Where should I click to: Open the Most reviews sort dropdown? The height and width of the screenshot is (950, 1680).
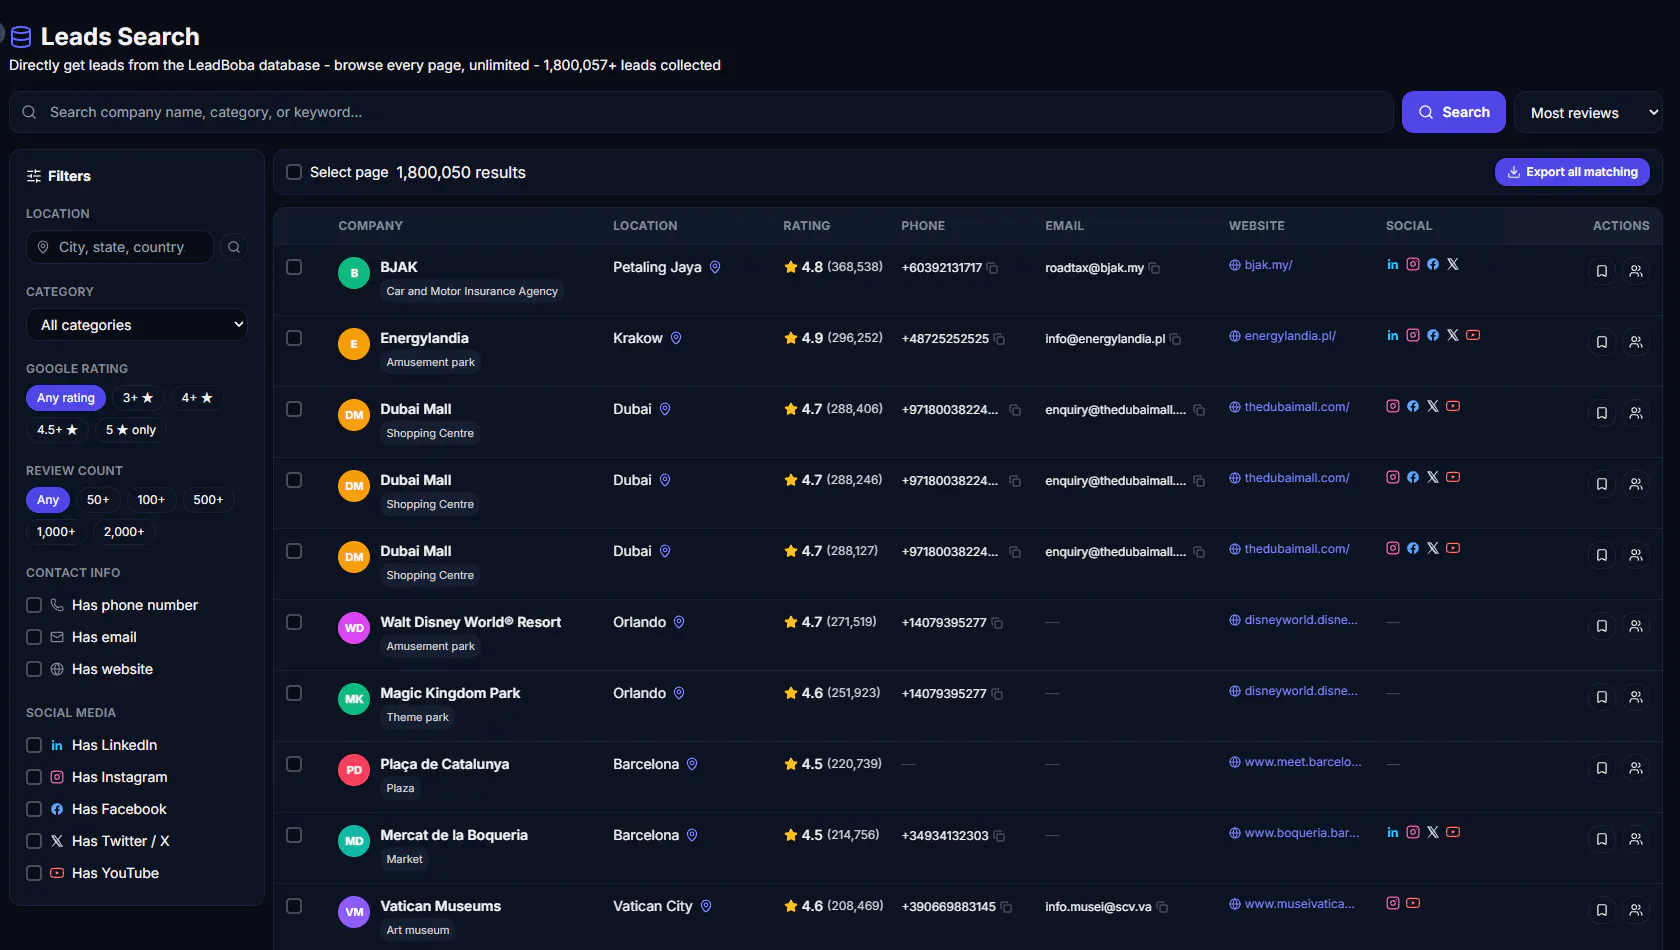[1588, 113]
